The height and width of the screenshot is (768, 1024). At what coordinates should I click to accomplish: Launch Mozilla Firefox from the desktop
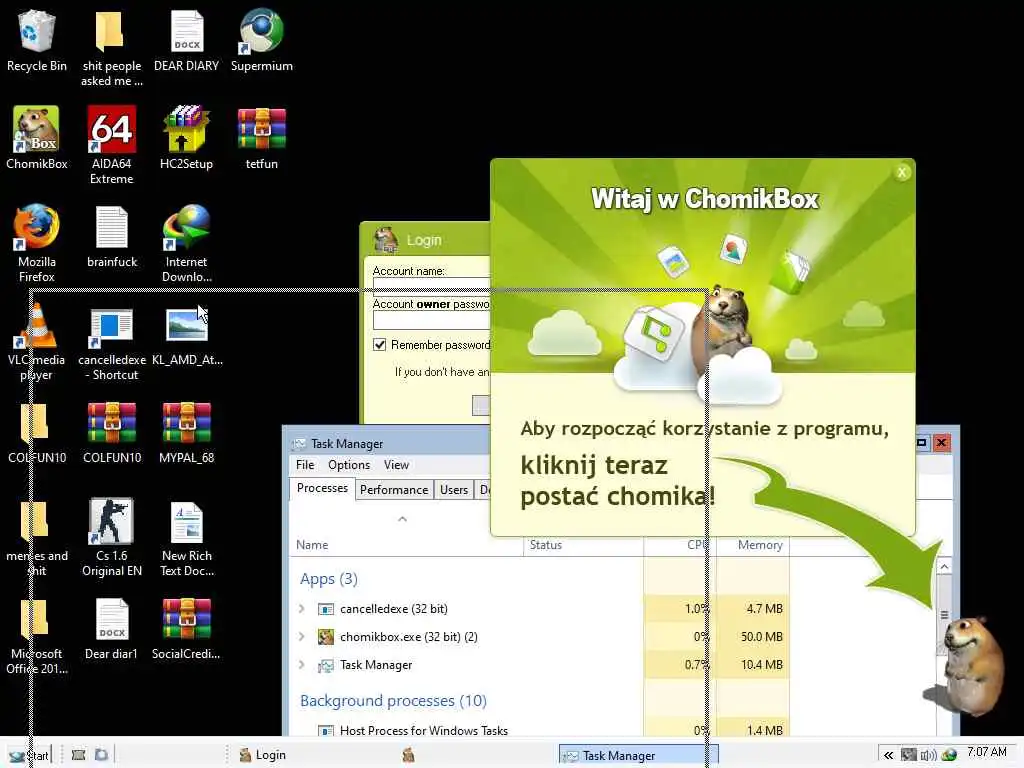click(x=37, y=243)
